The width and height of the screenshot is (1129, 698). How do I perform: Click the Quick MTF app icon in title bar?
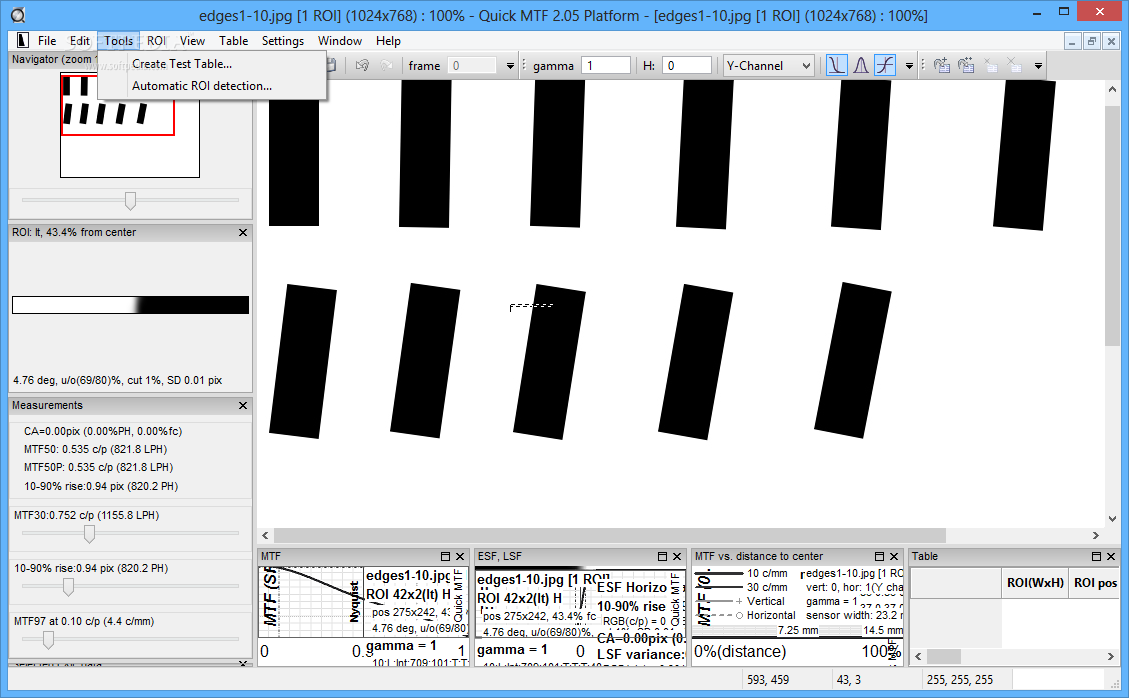pyautogui.click(x=19, y=15)
